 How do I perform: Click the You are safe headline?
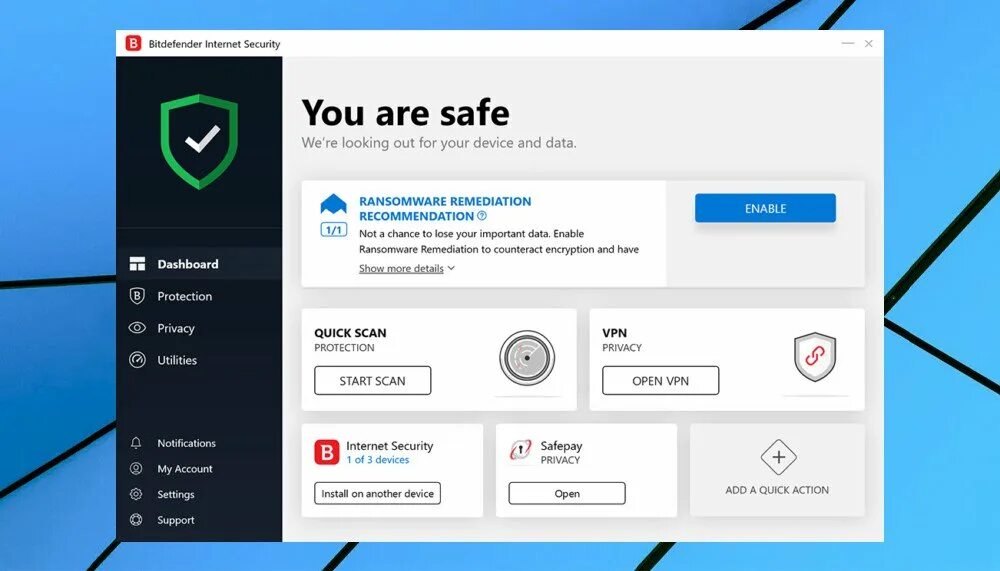pos(406,113)
